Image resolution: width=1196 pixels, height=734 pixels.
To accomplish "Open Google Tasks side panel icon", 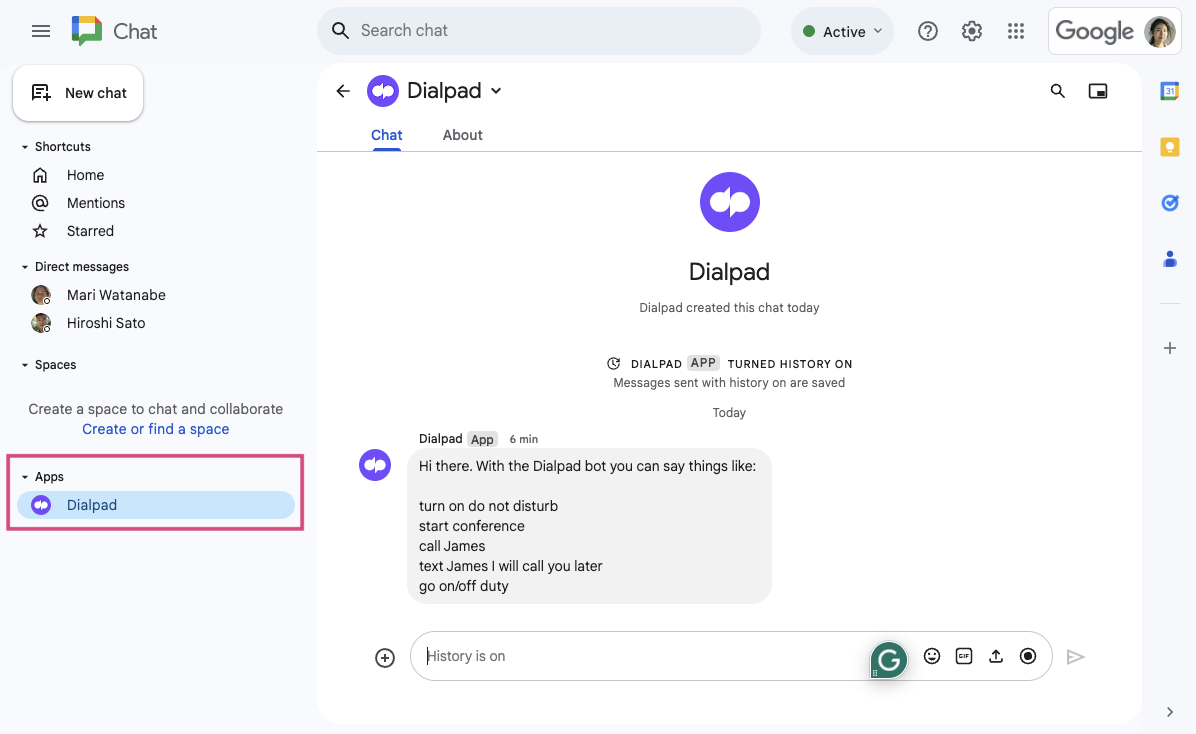I will coord(1169,203).
